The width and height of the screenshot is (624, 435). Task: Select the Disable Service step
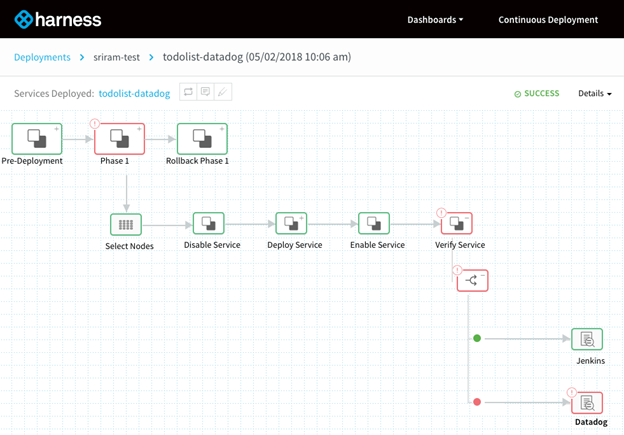[209, 223]
